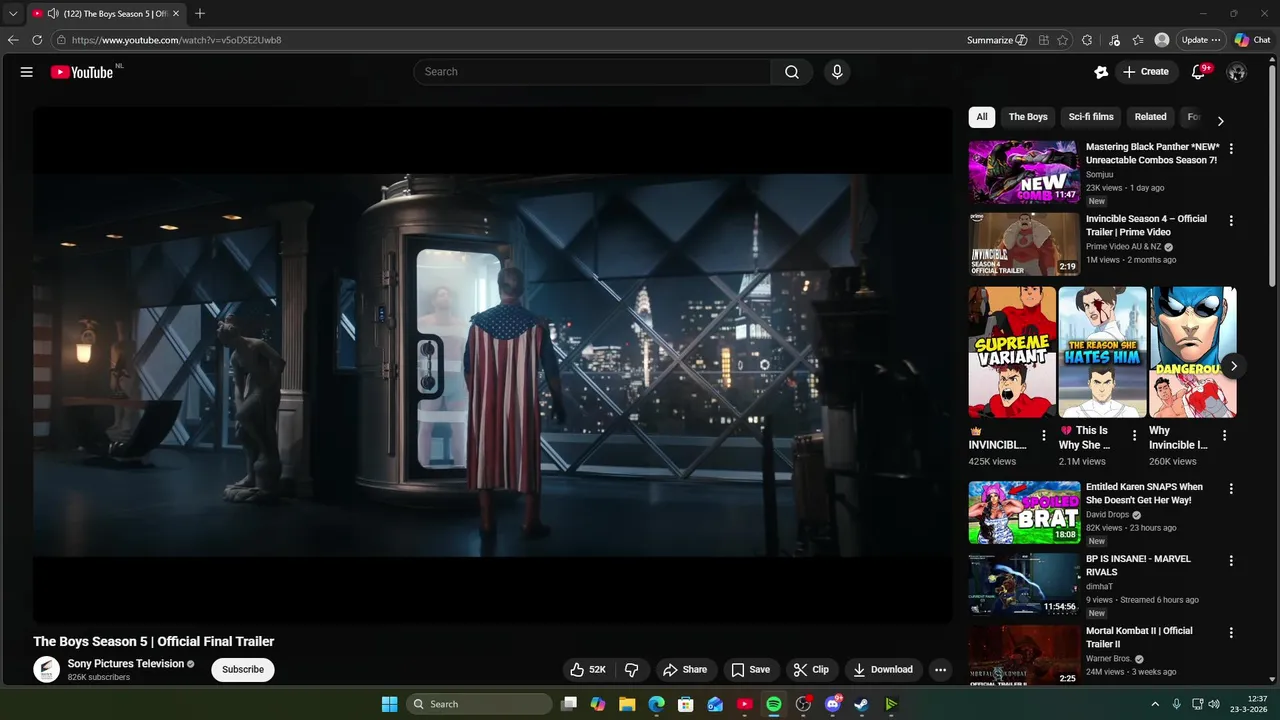Subscribe to Sony Pictures Television
This screenshot has width=1280, height=720.
point(243,670)
